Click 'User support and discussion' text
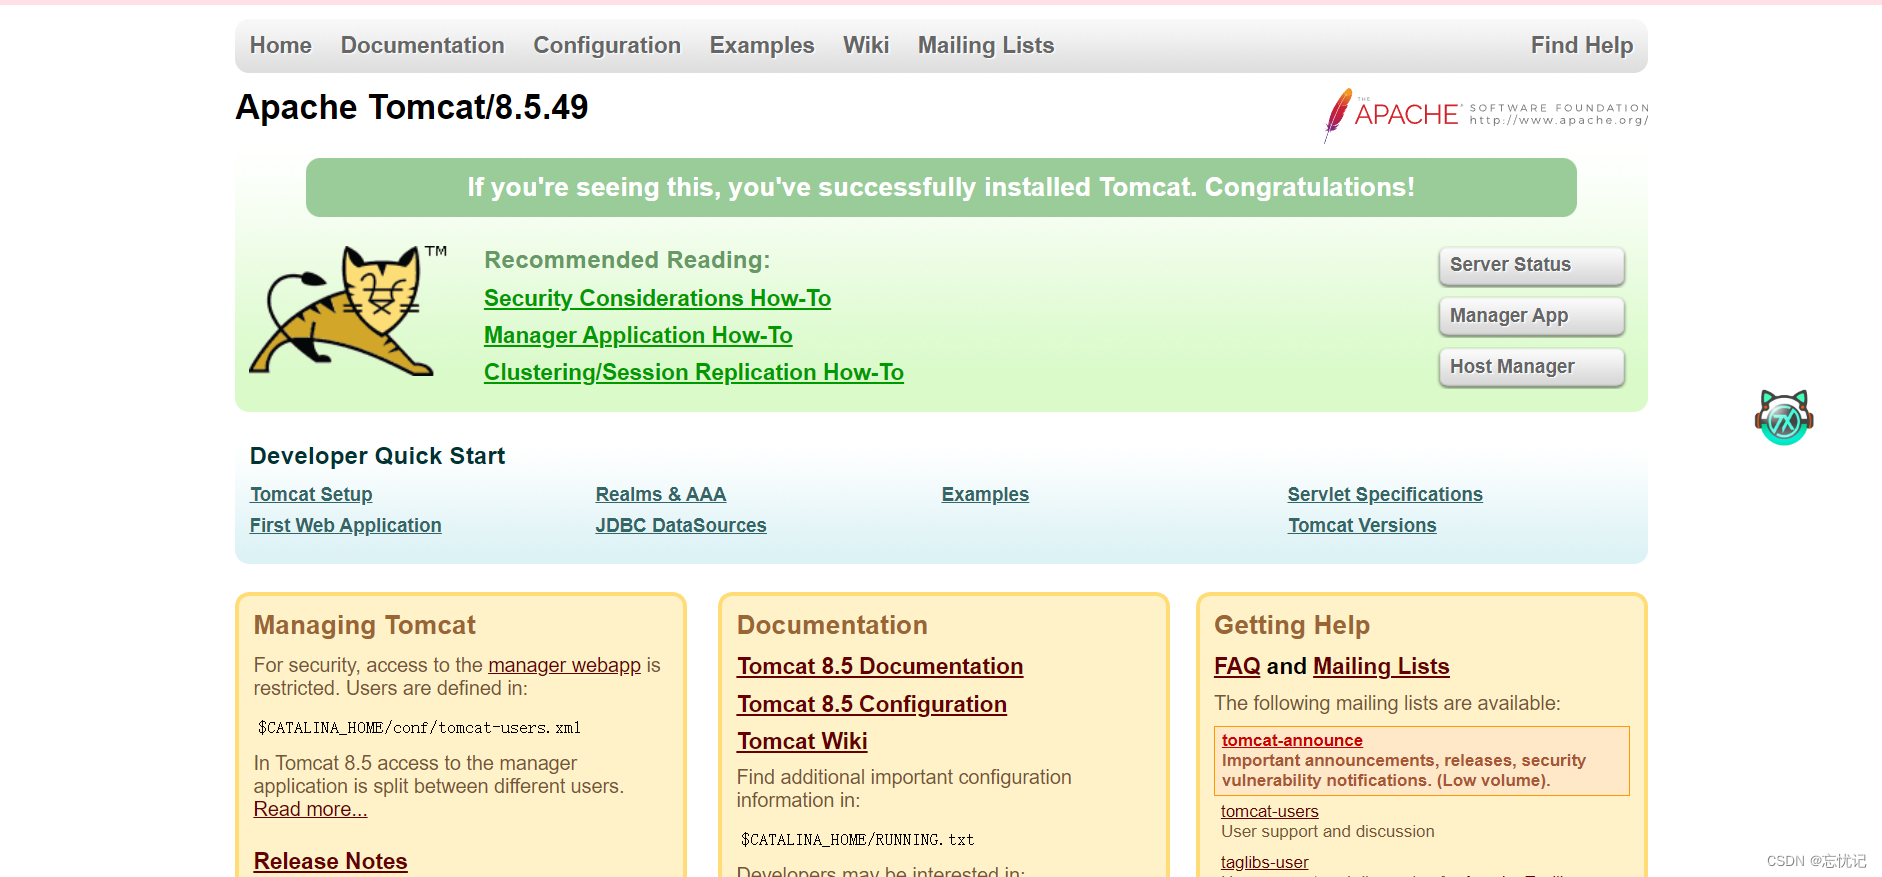The width and height of the screenshot is (1882, 877). (1328, 831)
